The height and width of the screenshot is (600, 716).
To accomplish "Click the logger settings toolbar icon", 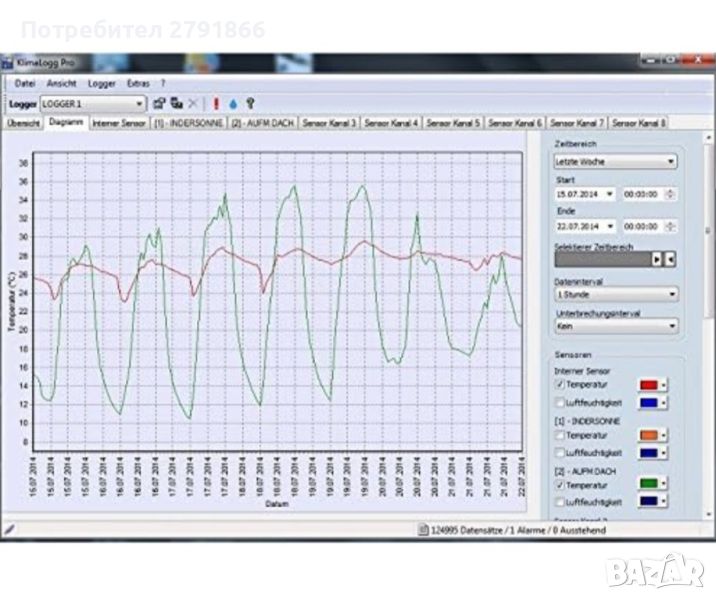I will point(159,103).
